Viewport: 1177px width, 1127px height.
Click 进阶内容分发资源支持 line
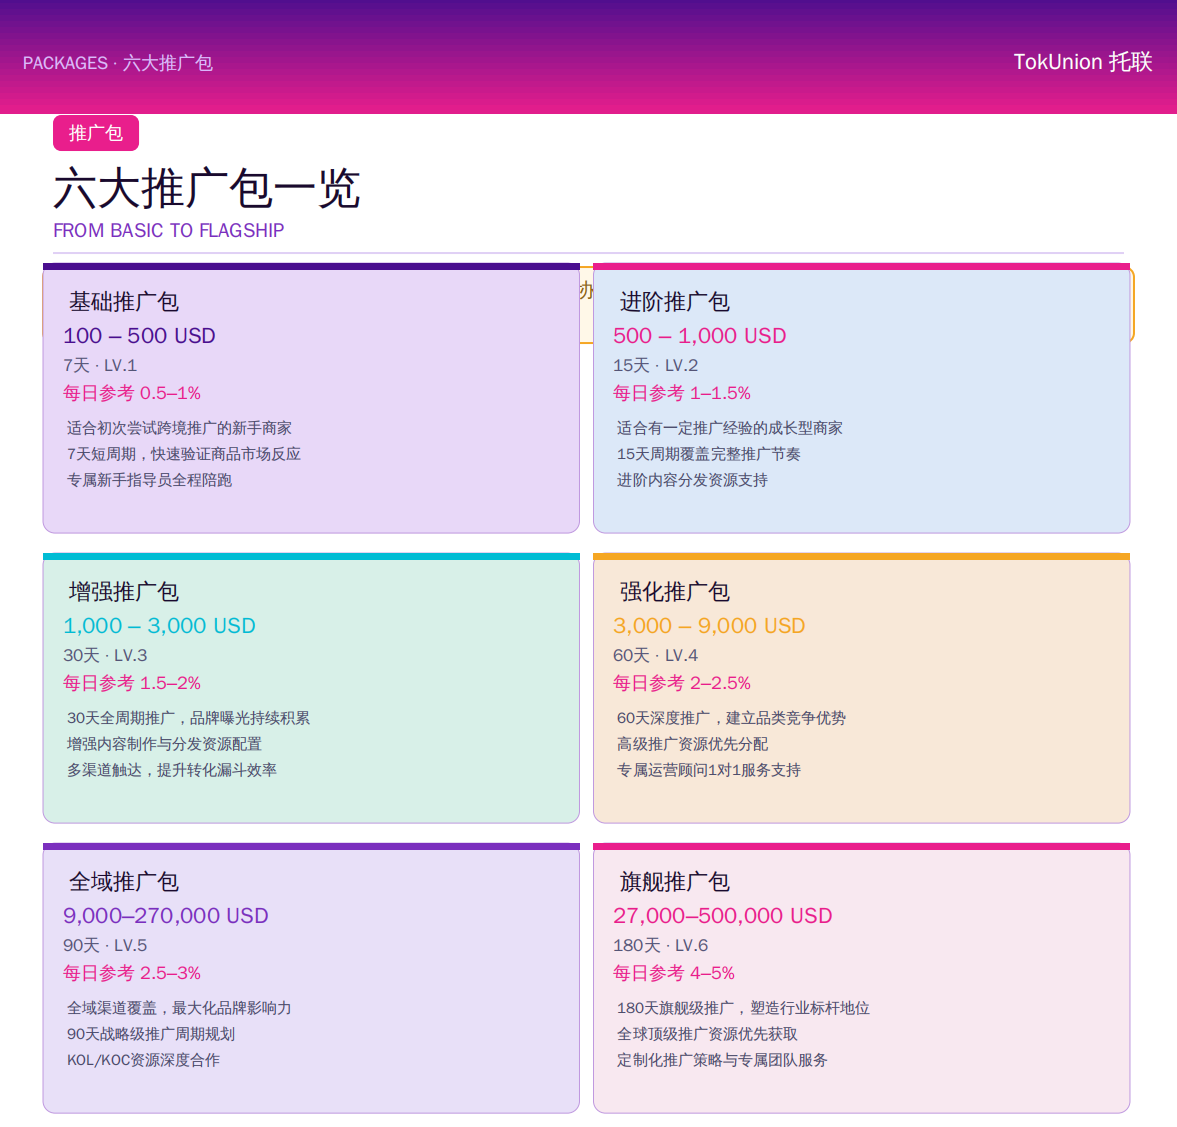692,480
